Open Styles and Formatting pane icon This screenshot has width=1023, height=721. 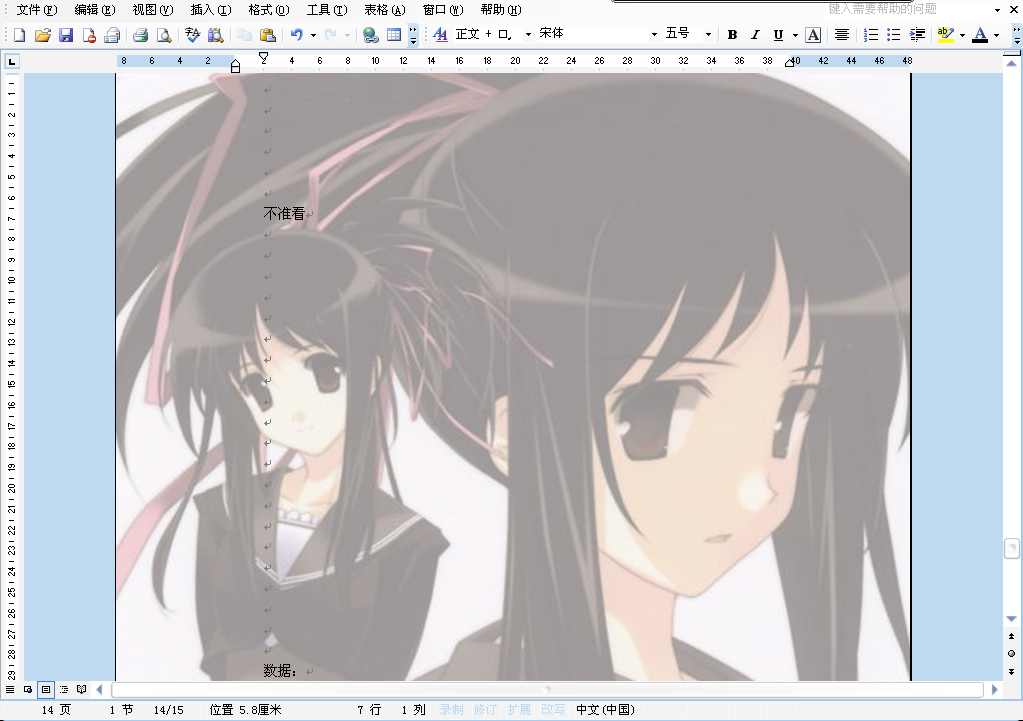pyautogui.click(x=440, y=35)
